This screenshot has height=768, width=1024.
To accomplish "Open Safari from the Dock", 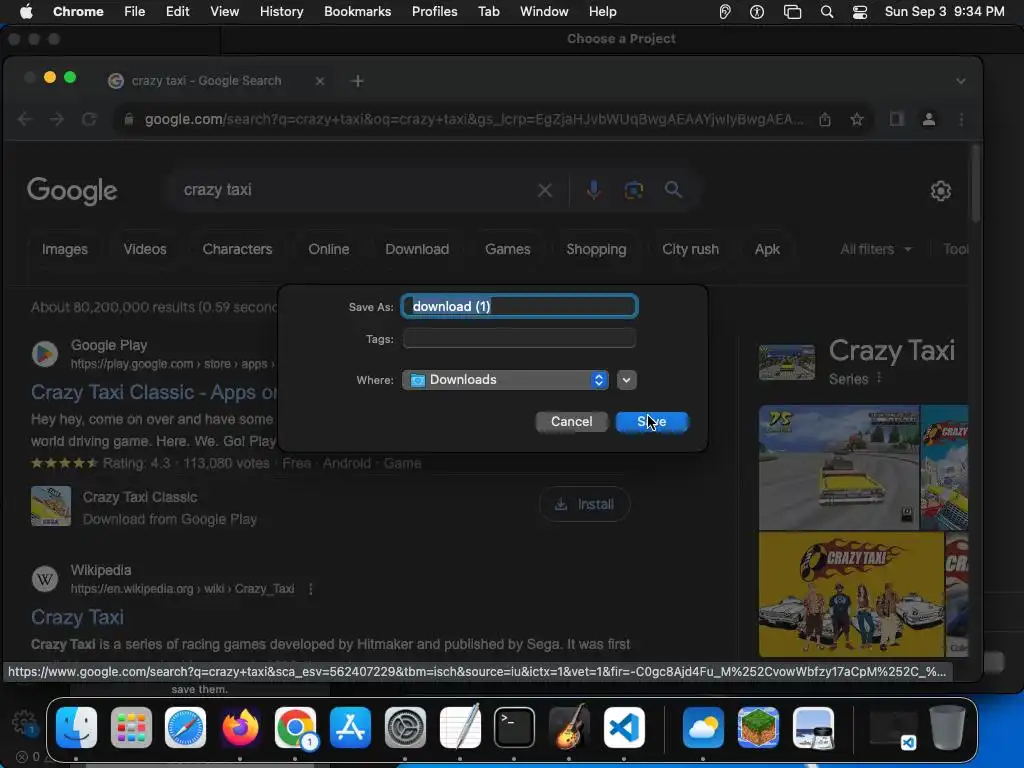I will (185, 727).
